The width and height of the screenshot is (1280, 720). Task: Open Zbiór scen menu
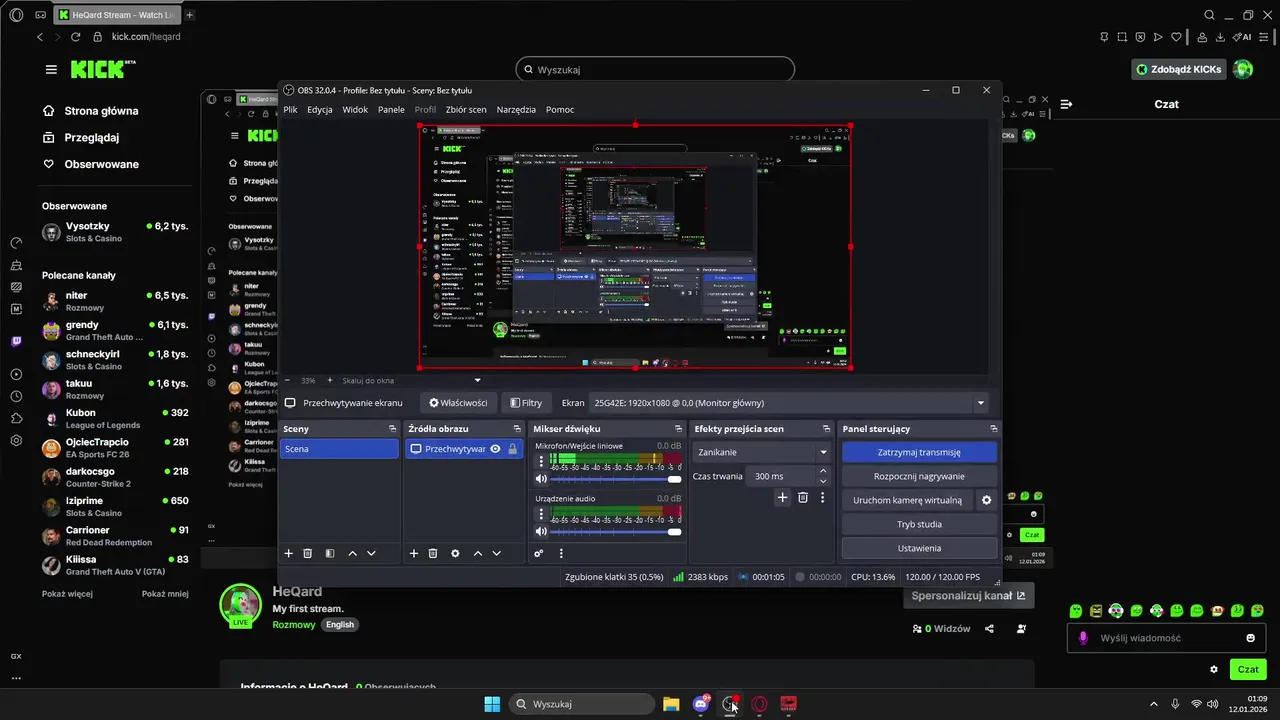click(x=466, y=109)
